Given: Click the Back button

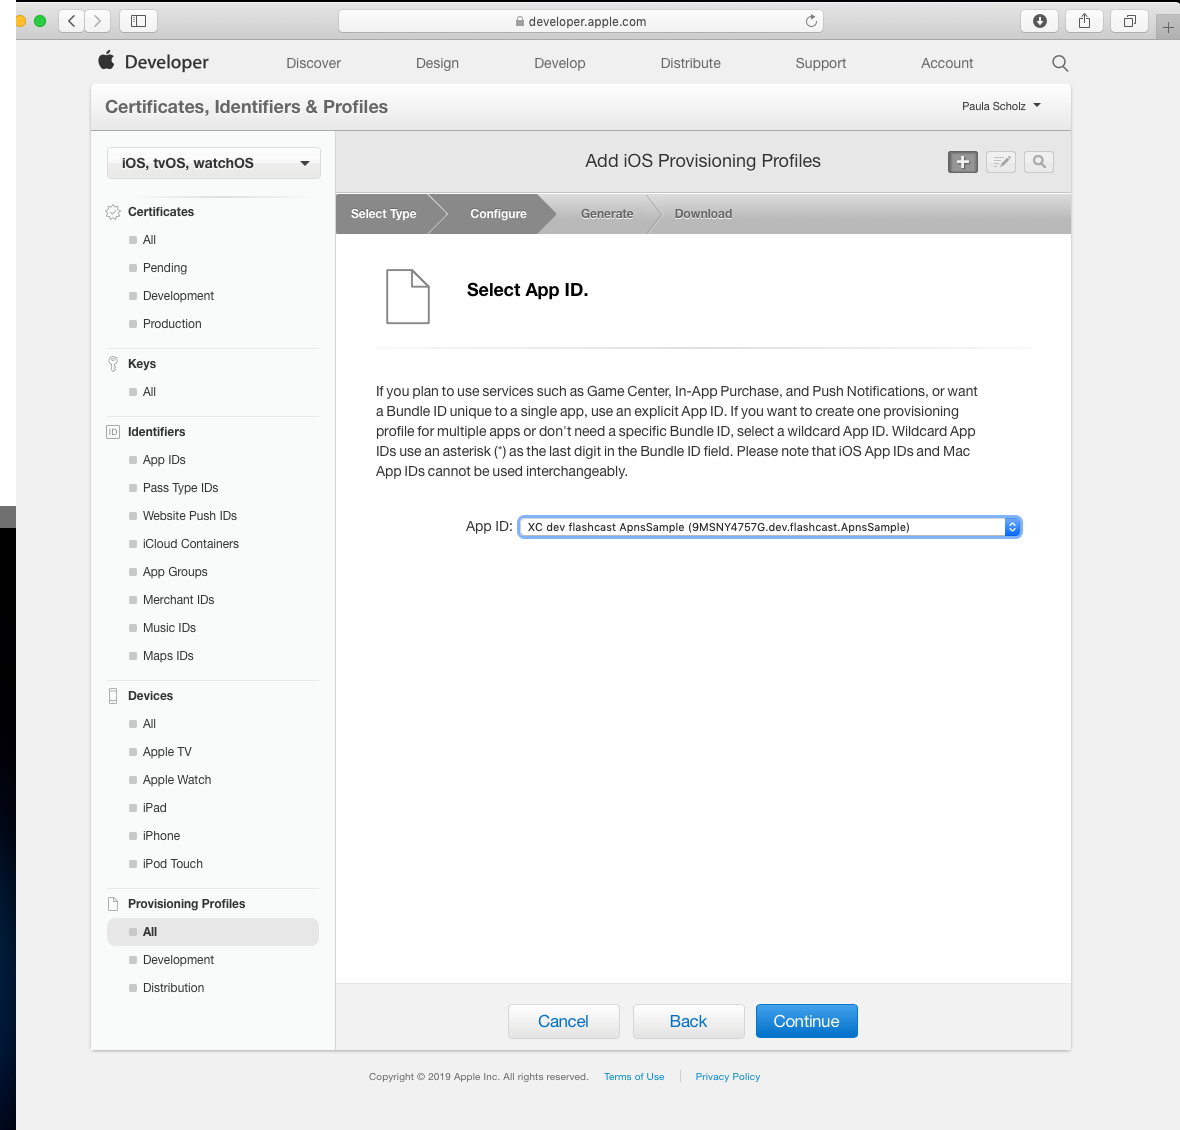Looking at the screenshot, I should point(689,1021).
